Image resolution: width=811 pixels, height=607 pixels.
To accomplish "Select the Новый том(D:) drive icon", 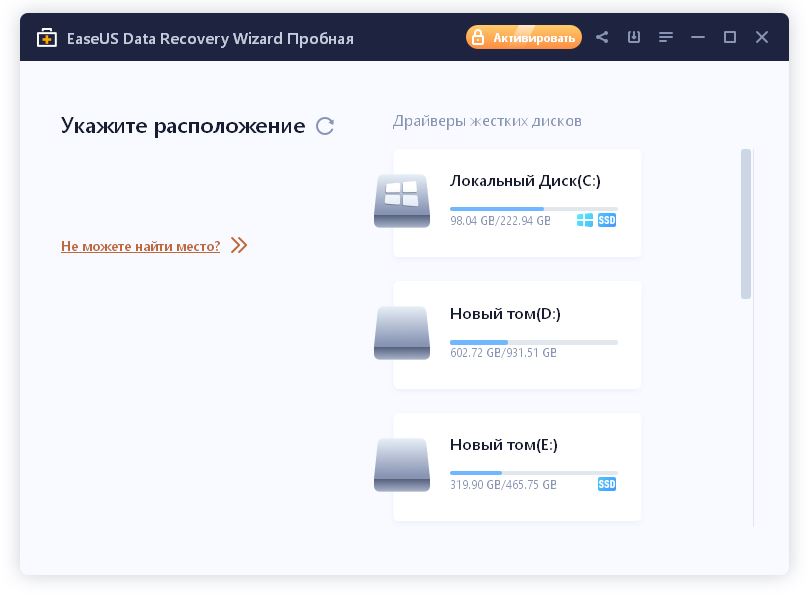I will tap(402, 333).
